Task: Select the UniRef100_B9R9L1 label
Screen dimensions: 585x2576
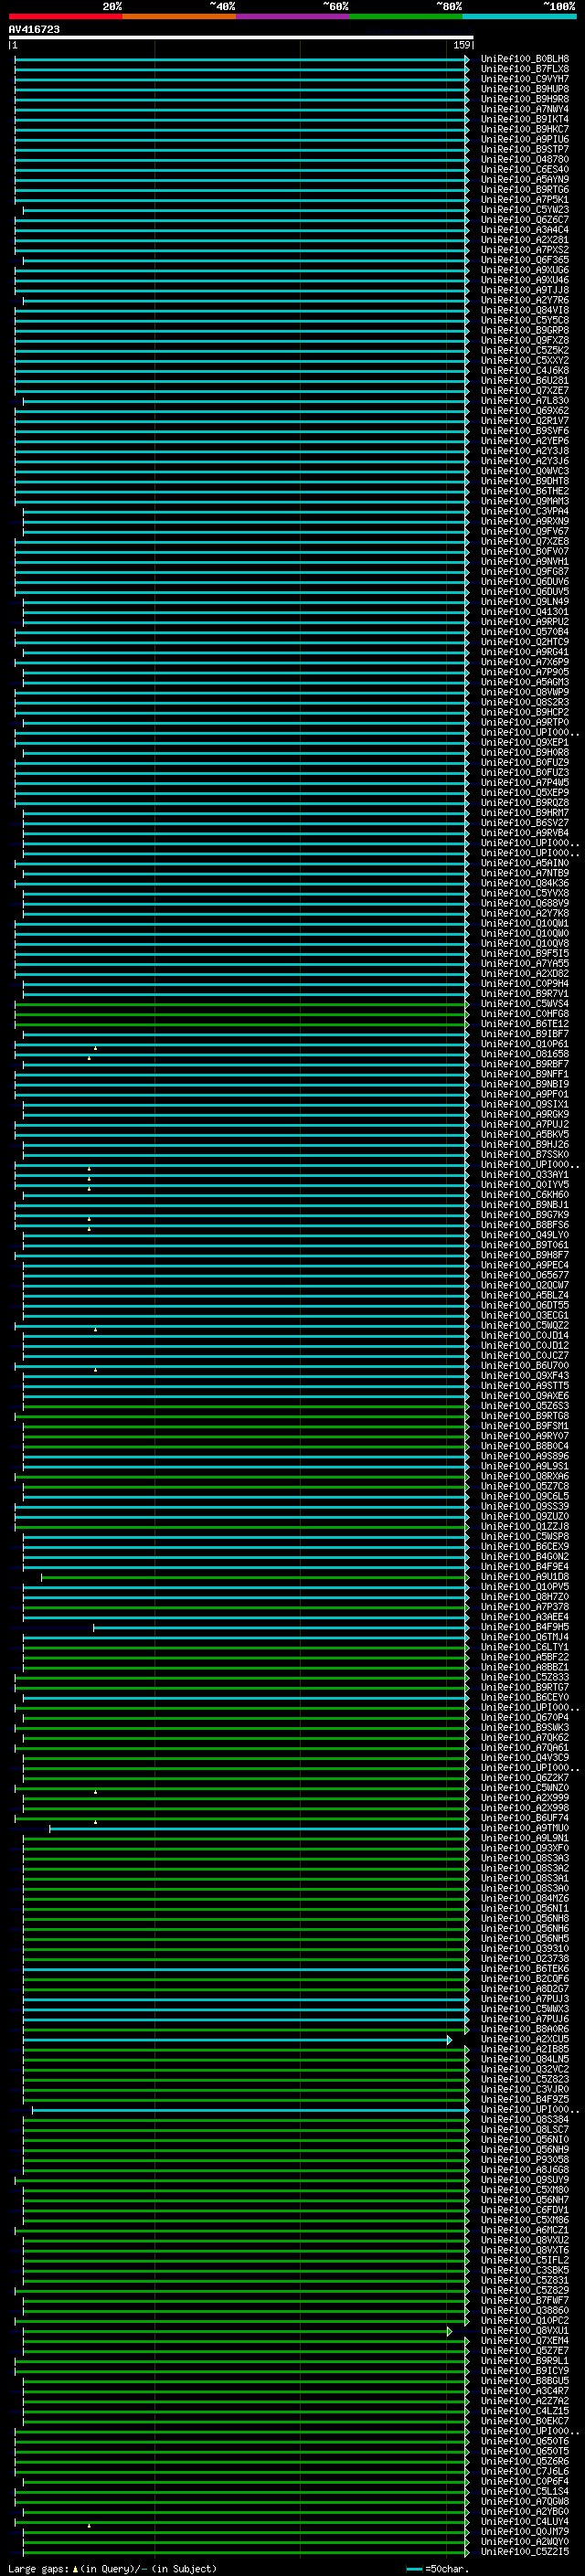Action: pyautogui.click(x=525, y=2360)
